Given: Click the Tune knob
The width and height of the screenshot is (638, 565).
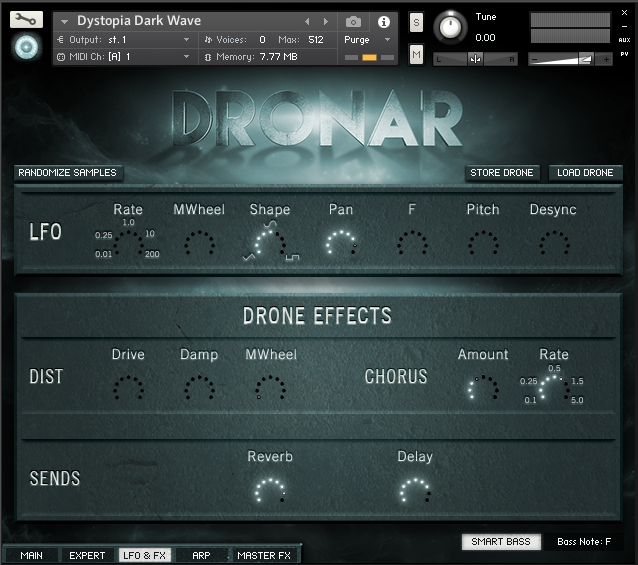Looking at the screenshot, I should 450,27.
